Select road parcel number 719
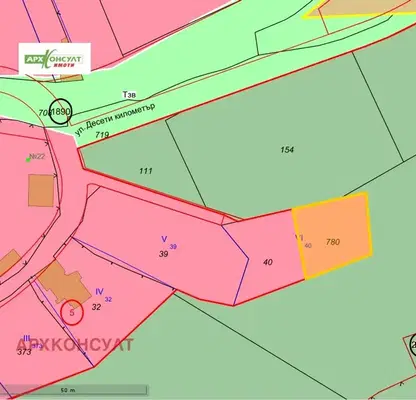Viewport: 416px width, 400px height. coord(102,135)
